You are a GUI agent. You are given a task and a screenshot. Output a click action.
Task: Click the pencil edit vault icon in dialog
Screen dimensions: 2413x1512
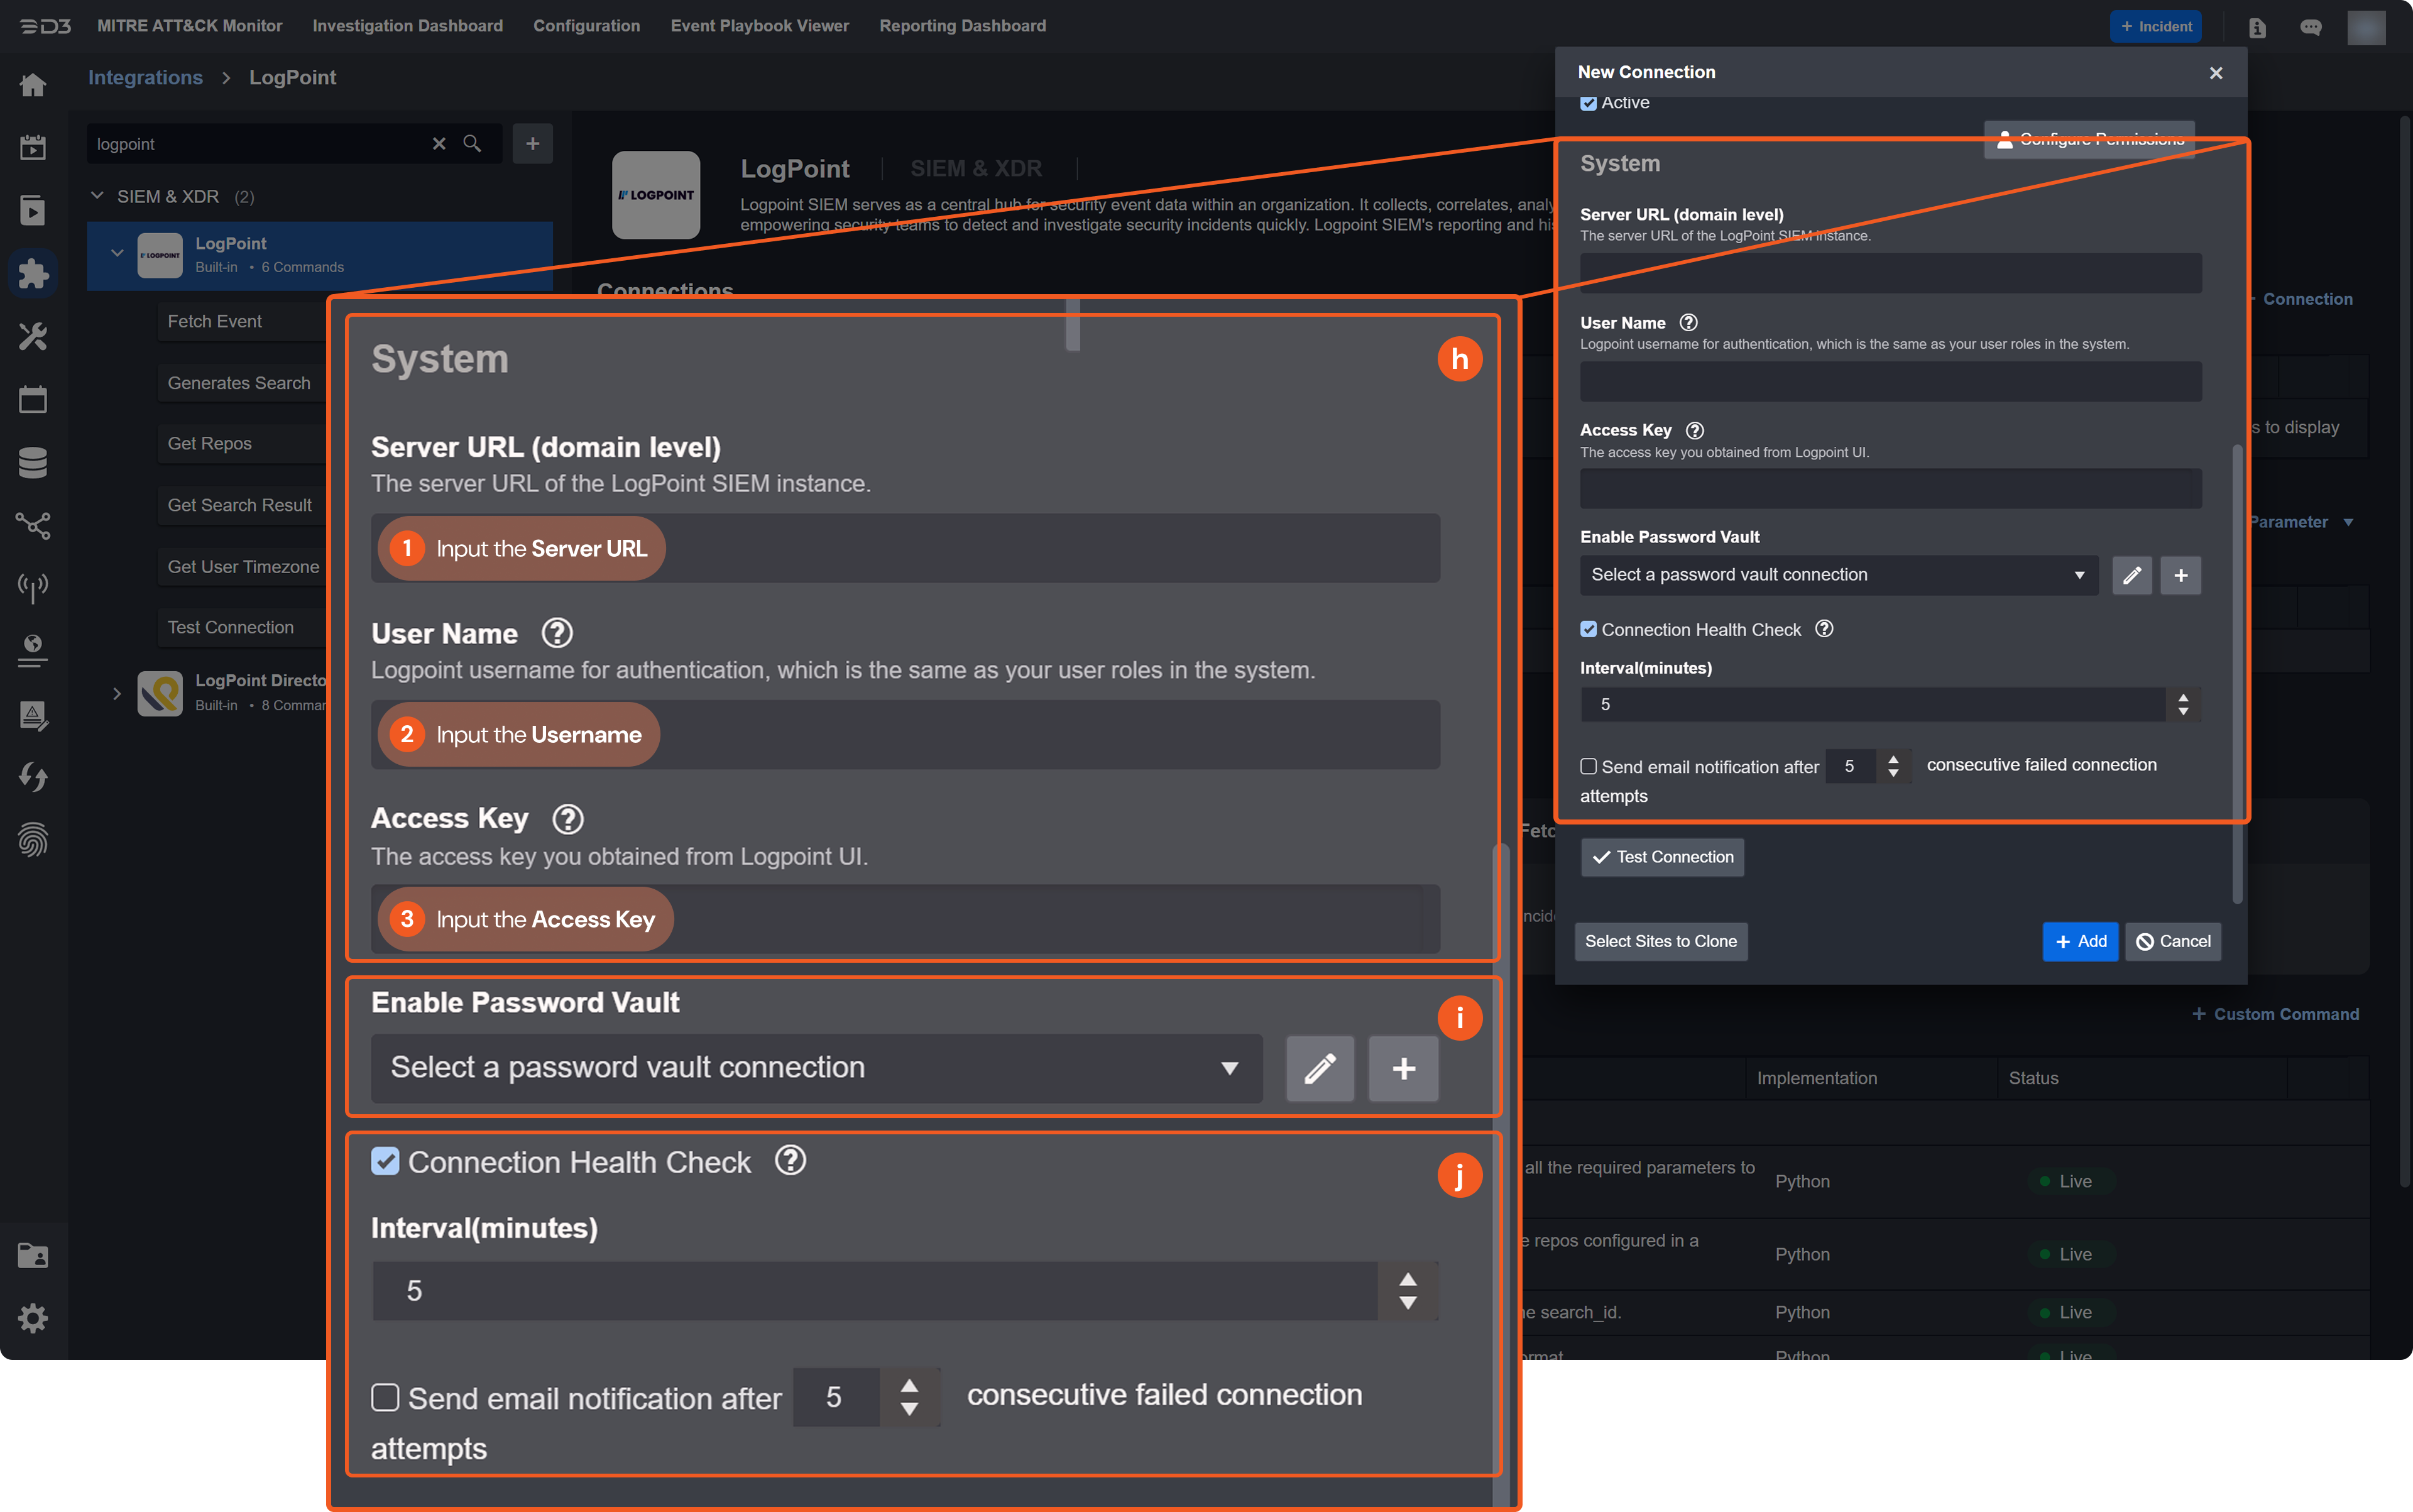(2131, 575)
